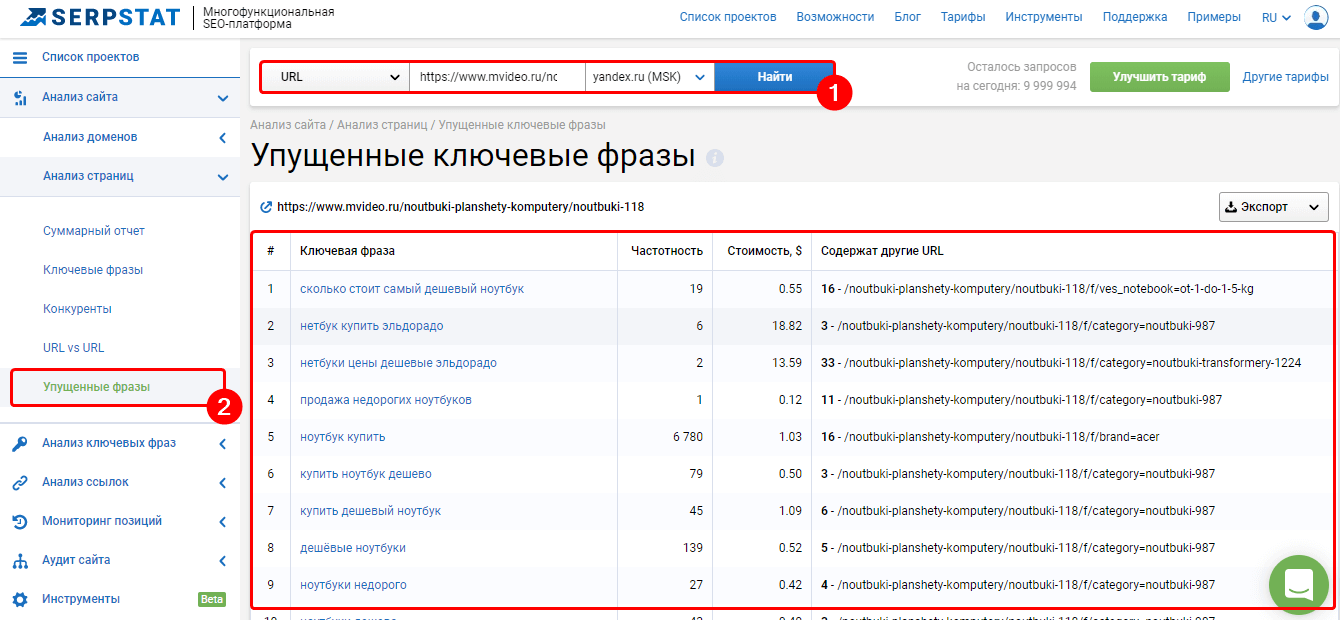This screenshot has width=1340, height=620.
Task: Open the Другие тарифы link
Action: [x=1285, y=77]
